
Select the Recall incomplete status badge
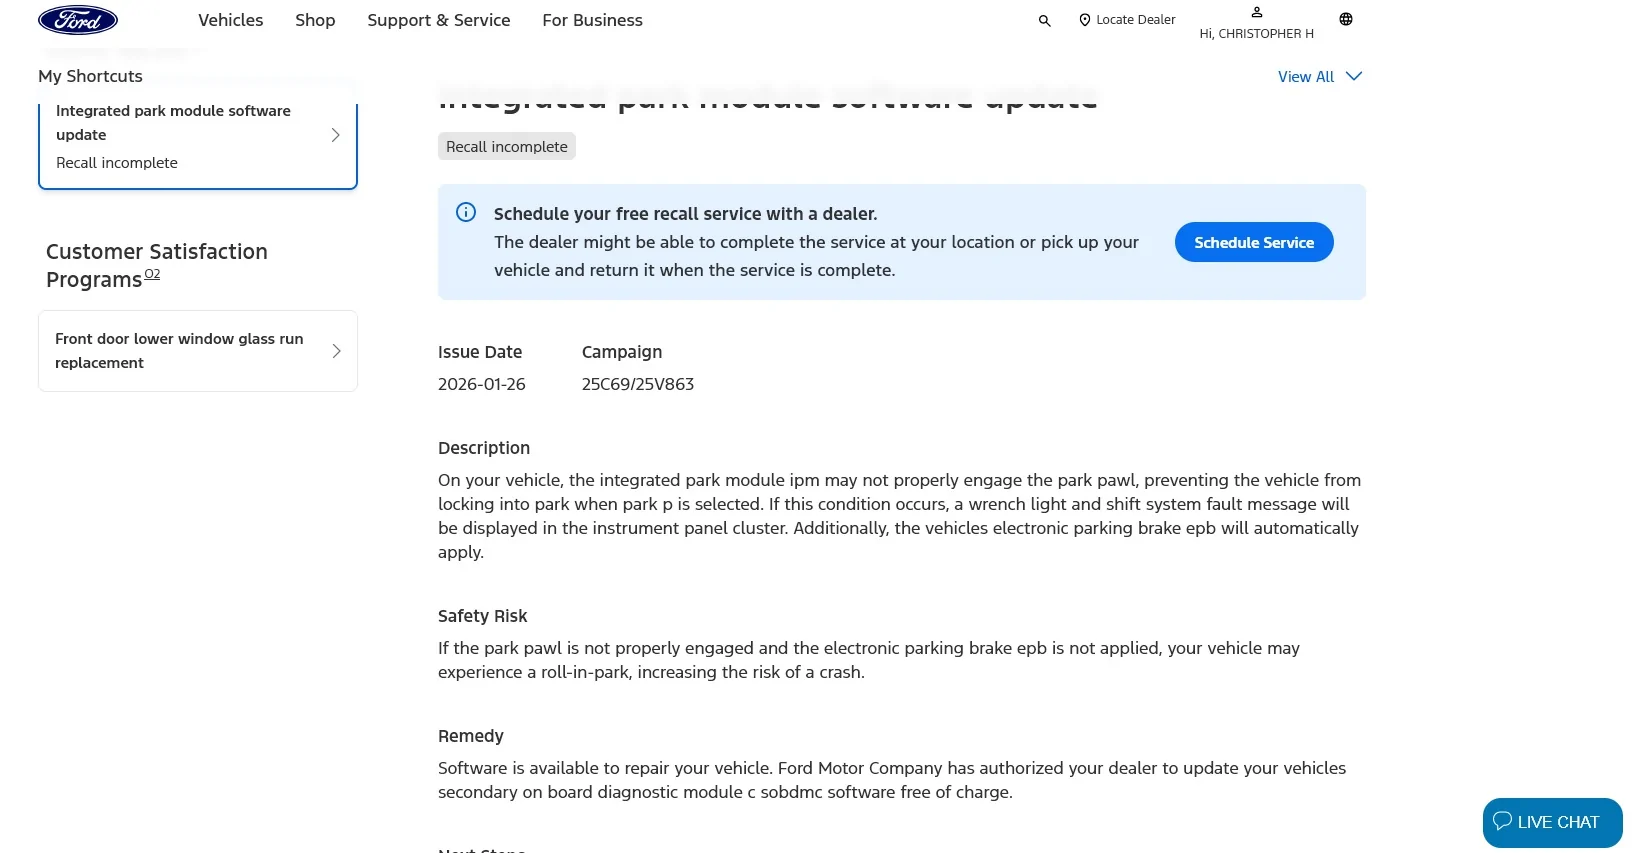point(507,146)
